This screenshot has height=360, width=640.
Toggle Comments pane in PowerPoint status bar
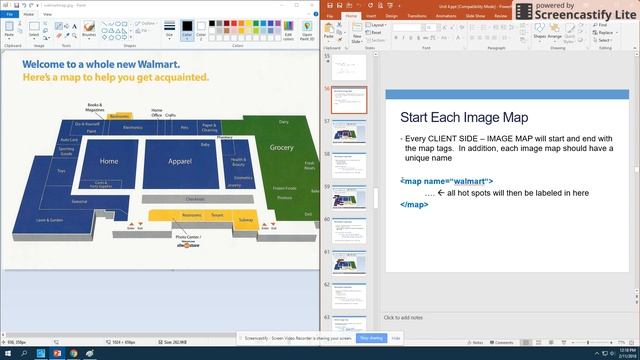(x=501, y=342)
